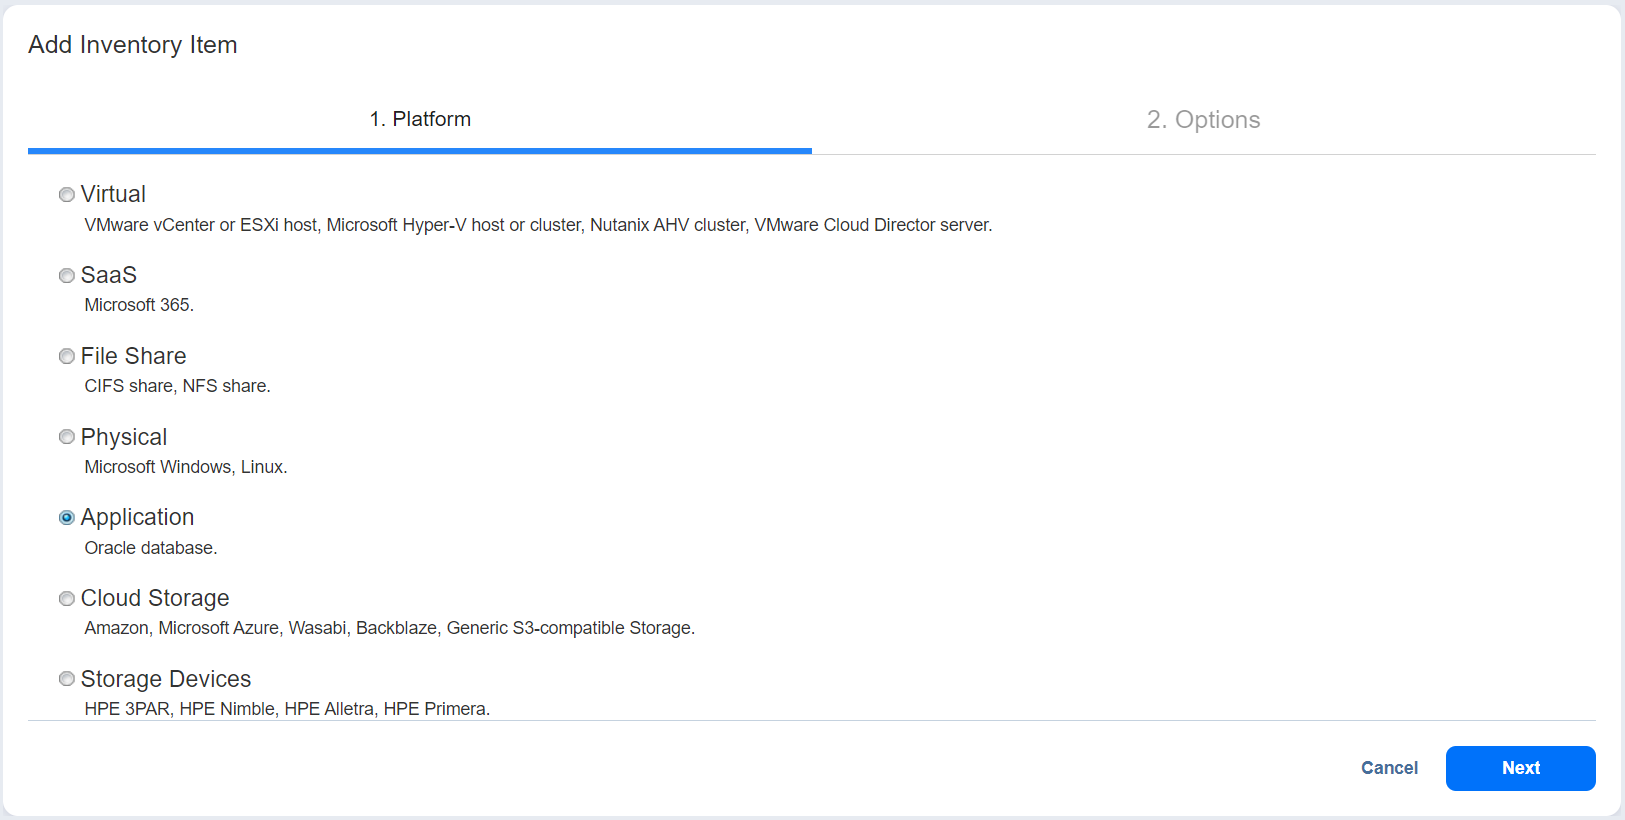
Task: Click the File Share label text
Action: 133,356
